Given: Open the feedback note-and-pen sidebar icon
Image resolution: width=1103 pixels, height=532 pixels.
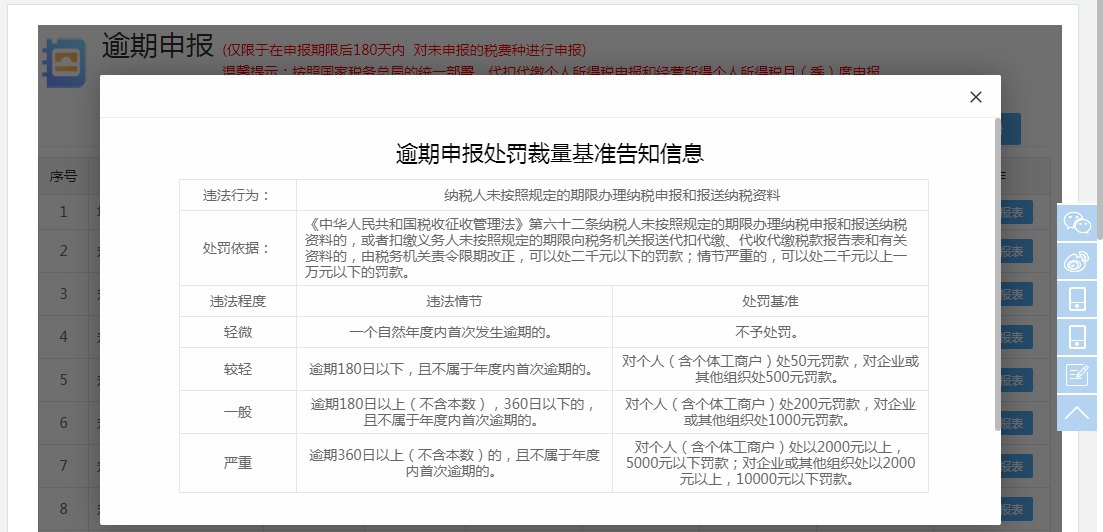Looking at the screenshot, I should (x=1077, y=375).
